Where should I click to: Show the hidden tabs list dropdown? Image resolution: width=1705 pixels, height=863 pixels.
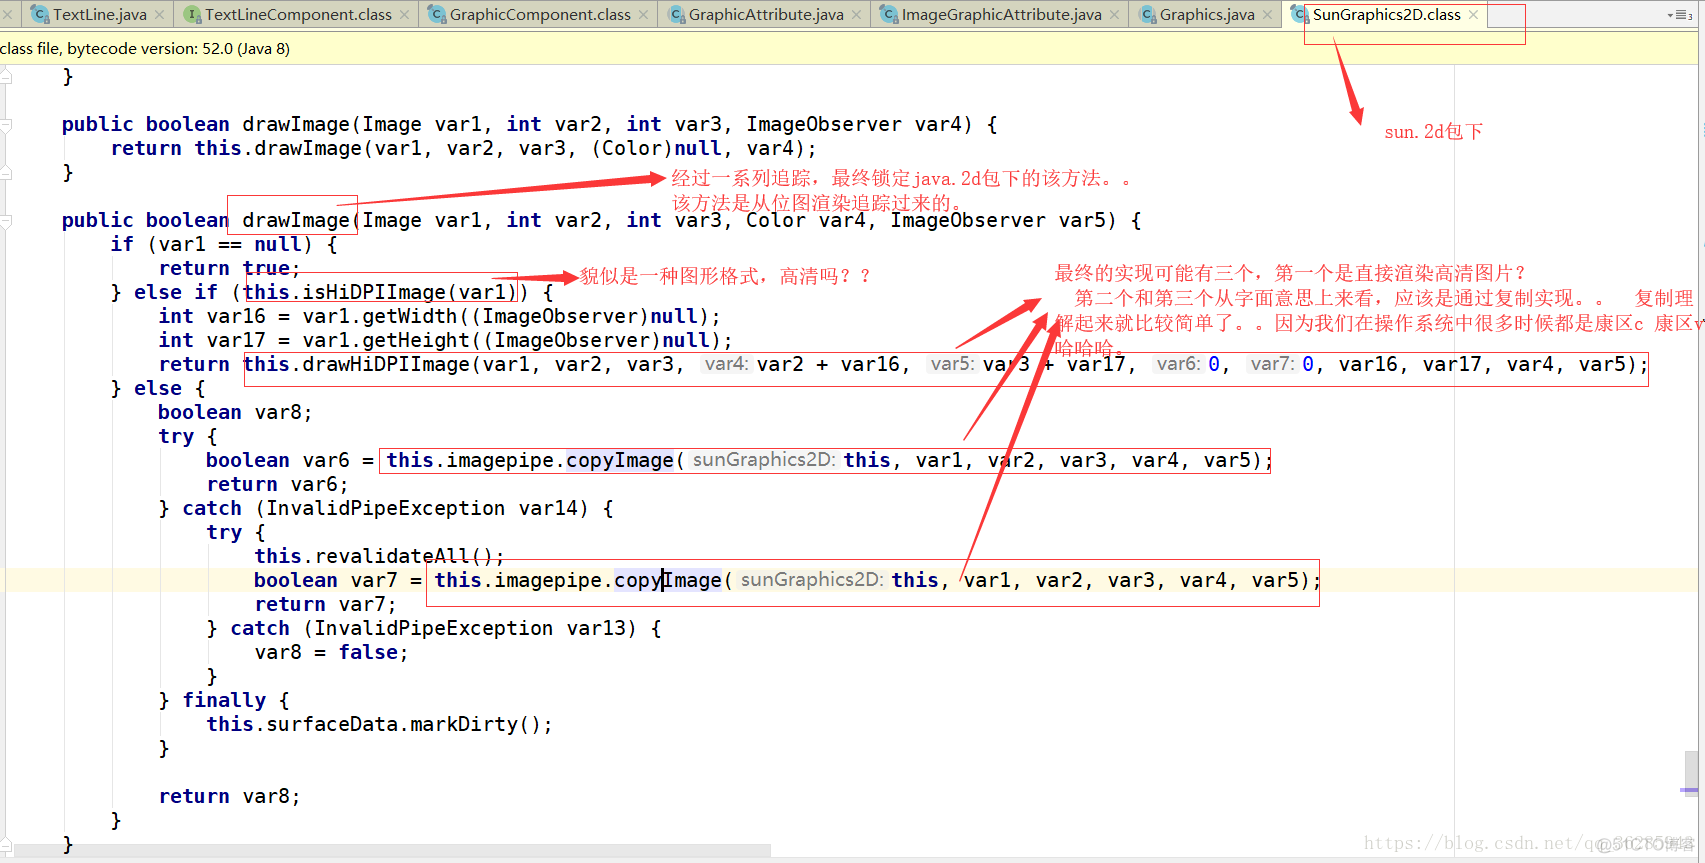[x=1679, y=15]
